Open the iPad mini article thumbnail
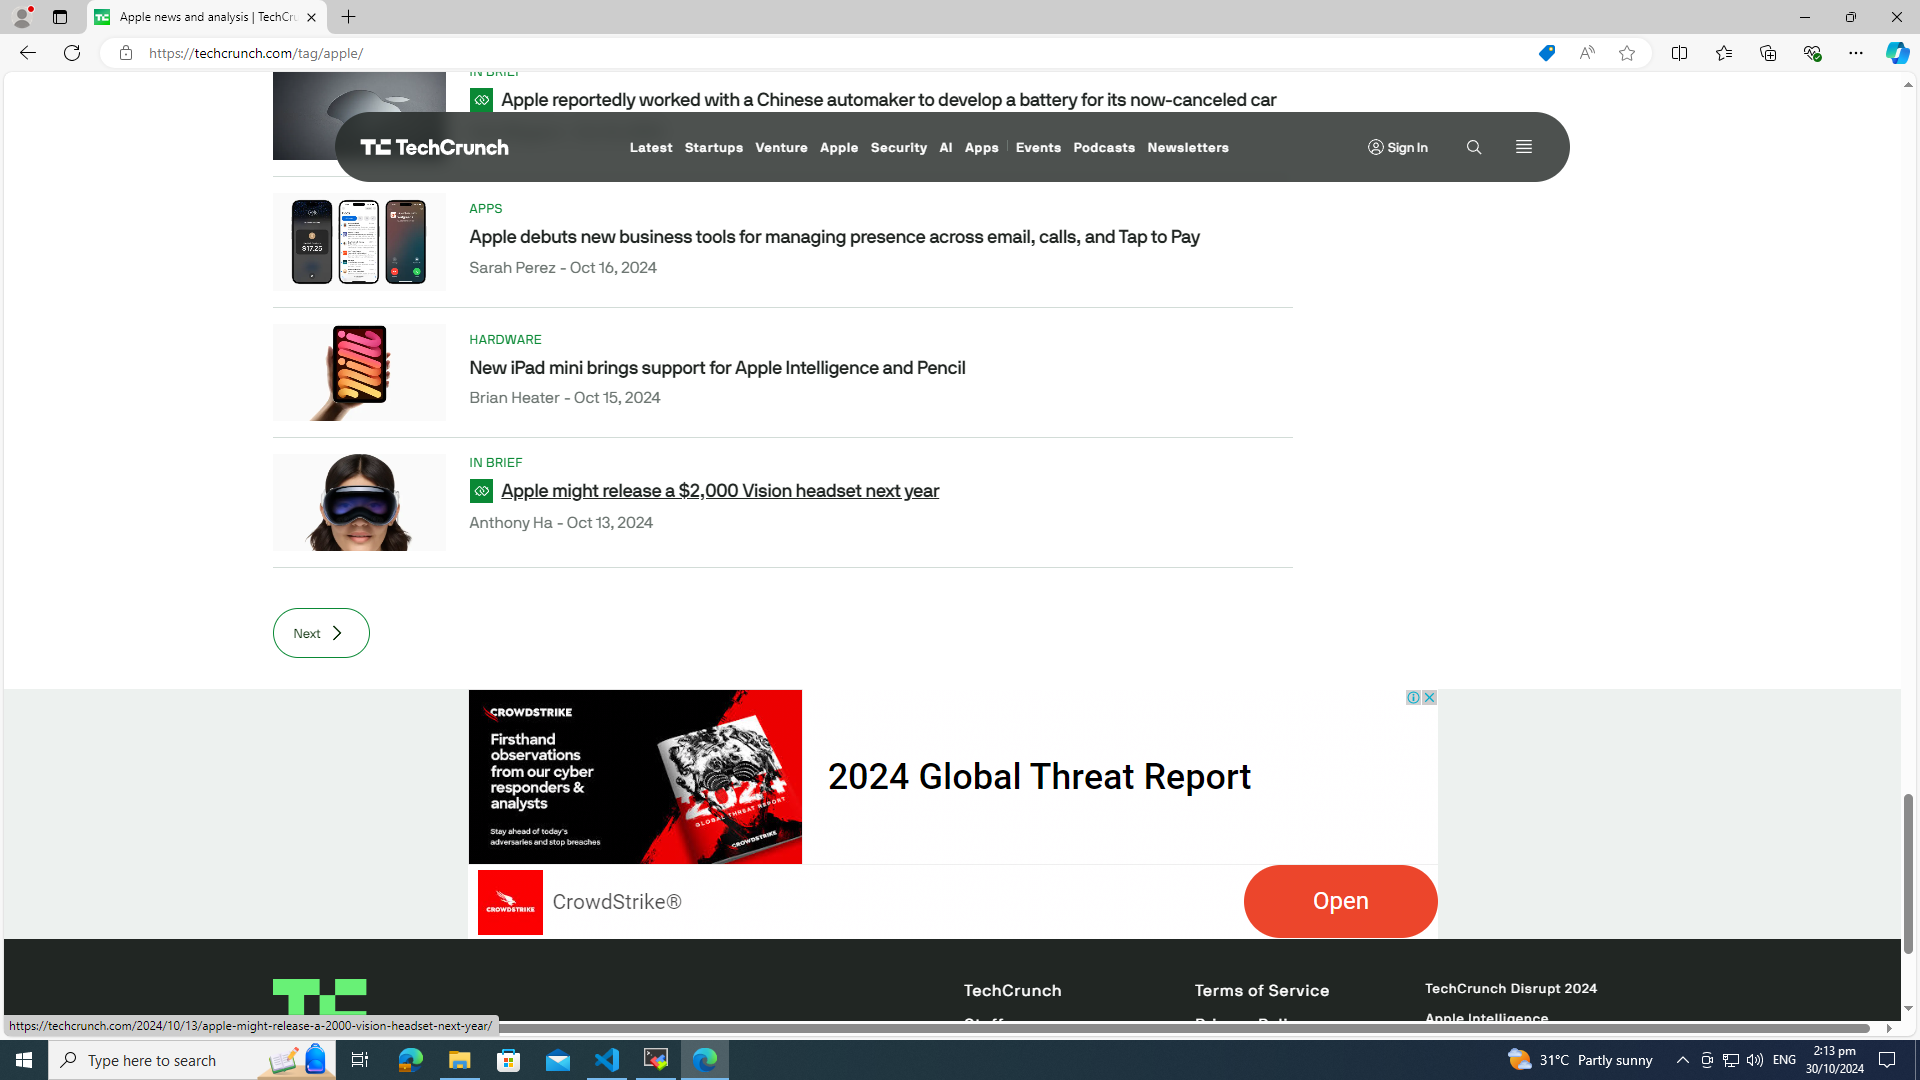 click(359, 372)
